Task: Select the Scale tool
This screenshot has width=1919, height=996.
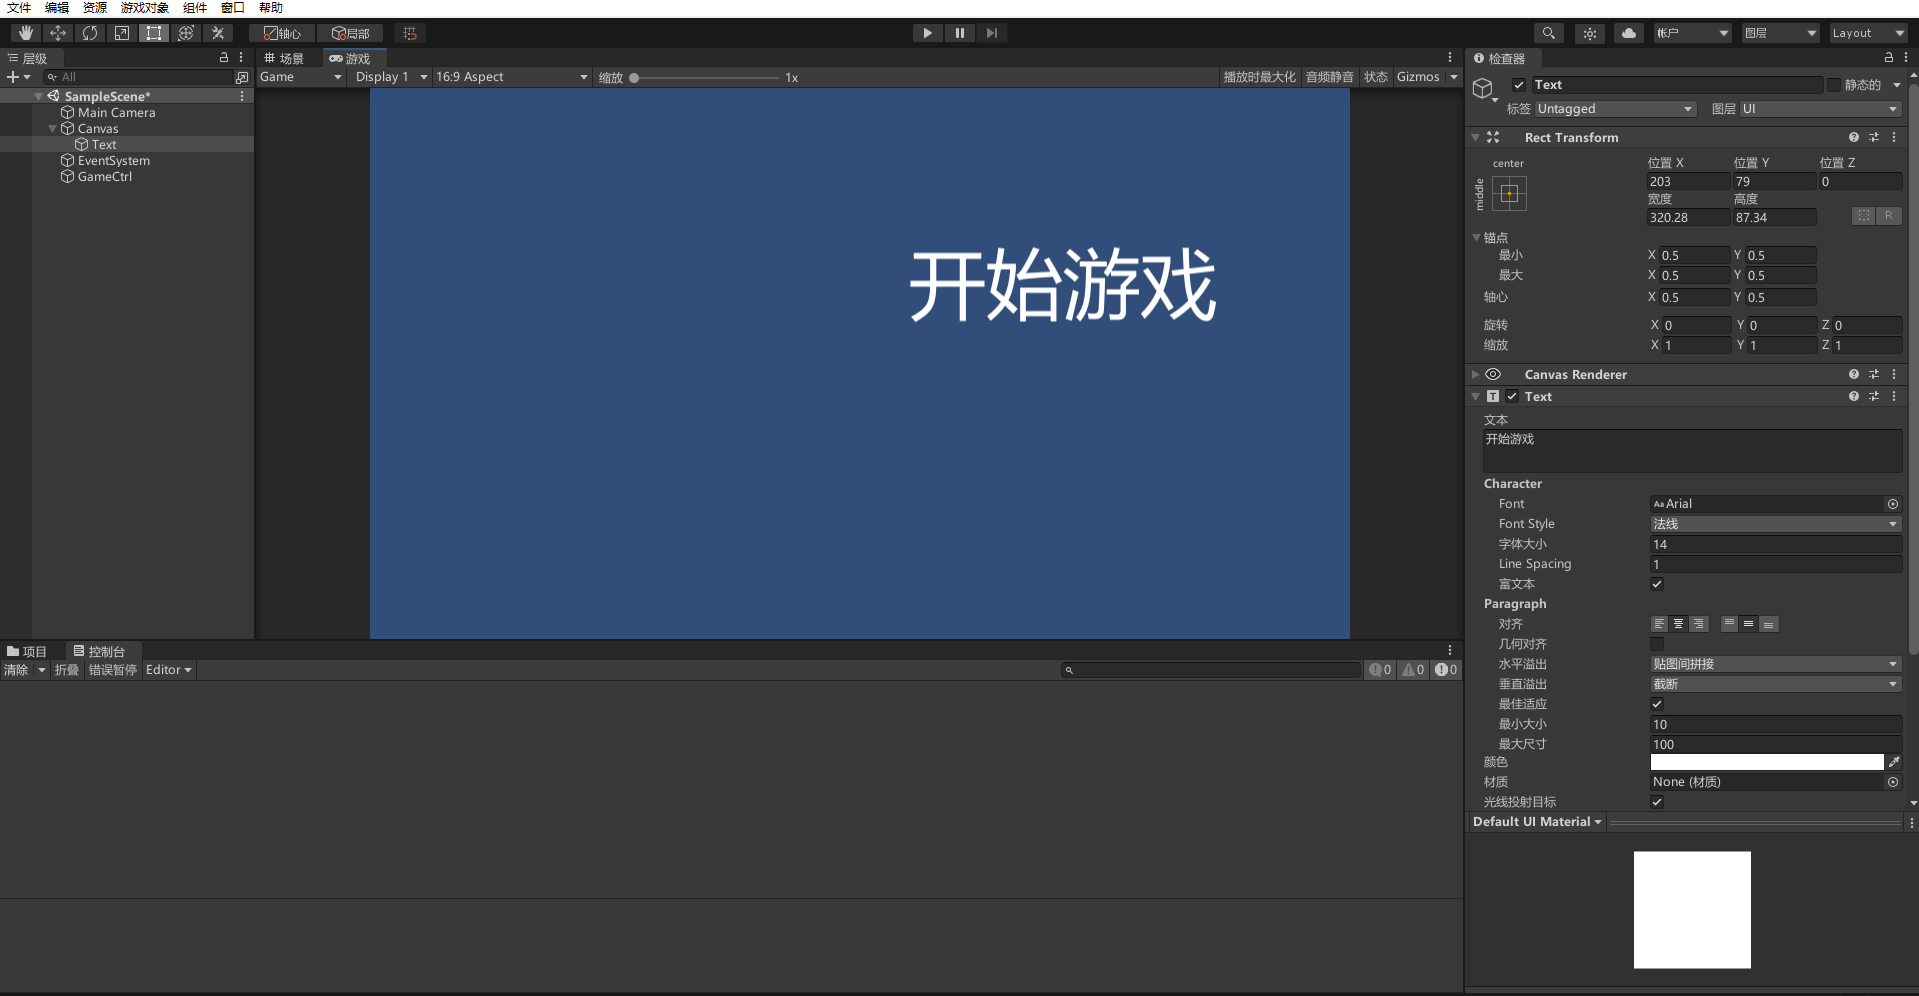Action: point(121,33)
